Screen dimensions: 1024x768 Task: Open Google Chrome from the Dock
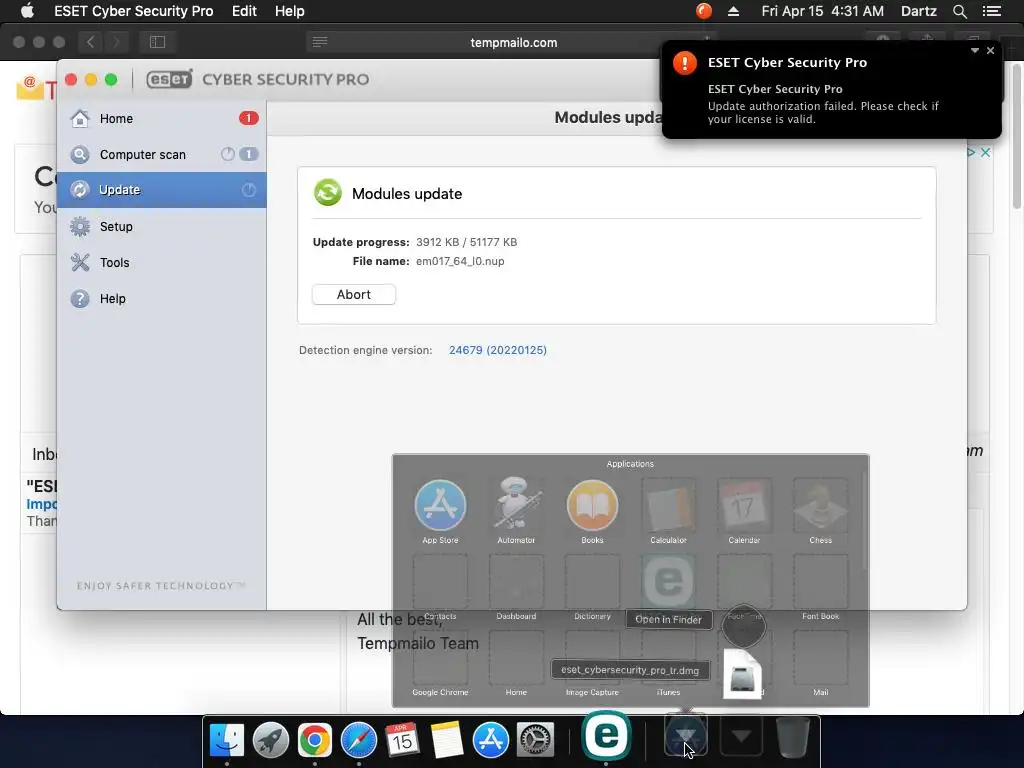click(314, 740)
